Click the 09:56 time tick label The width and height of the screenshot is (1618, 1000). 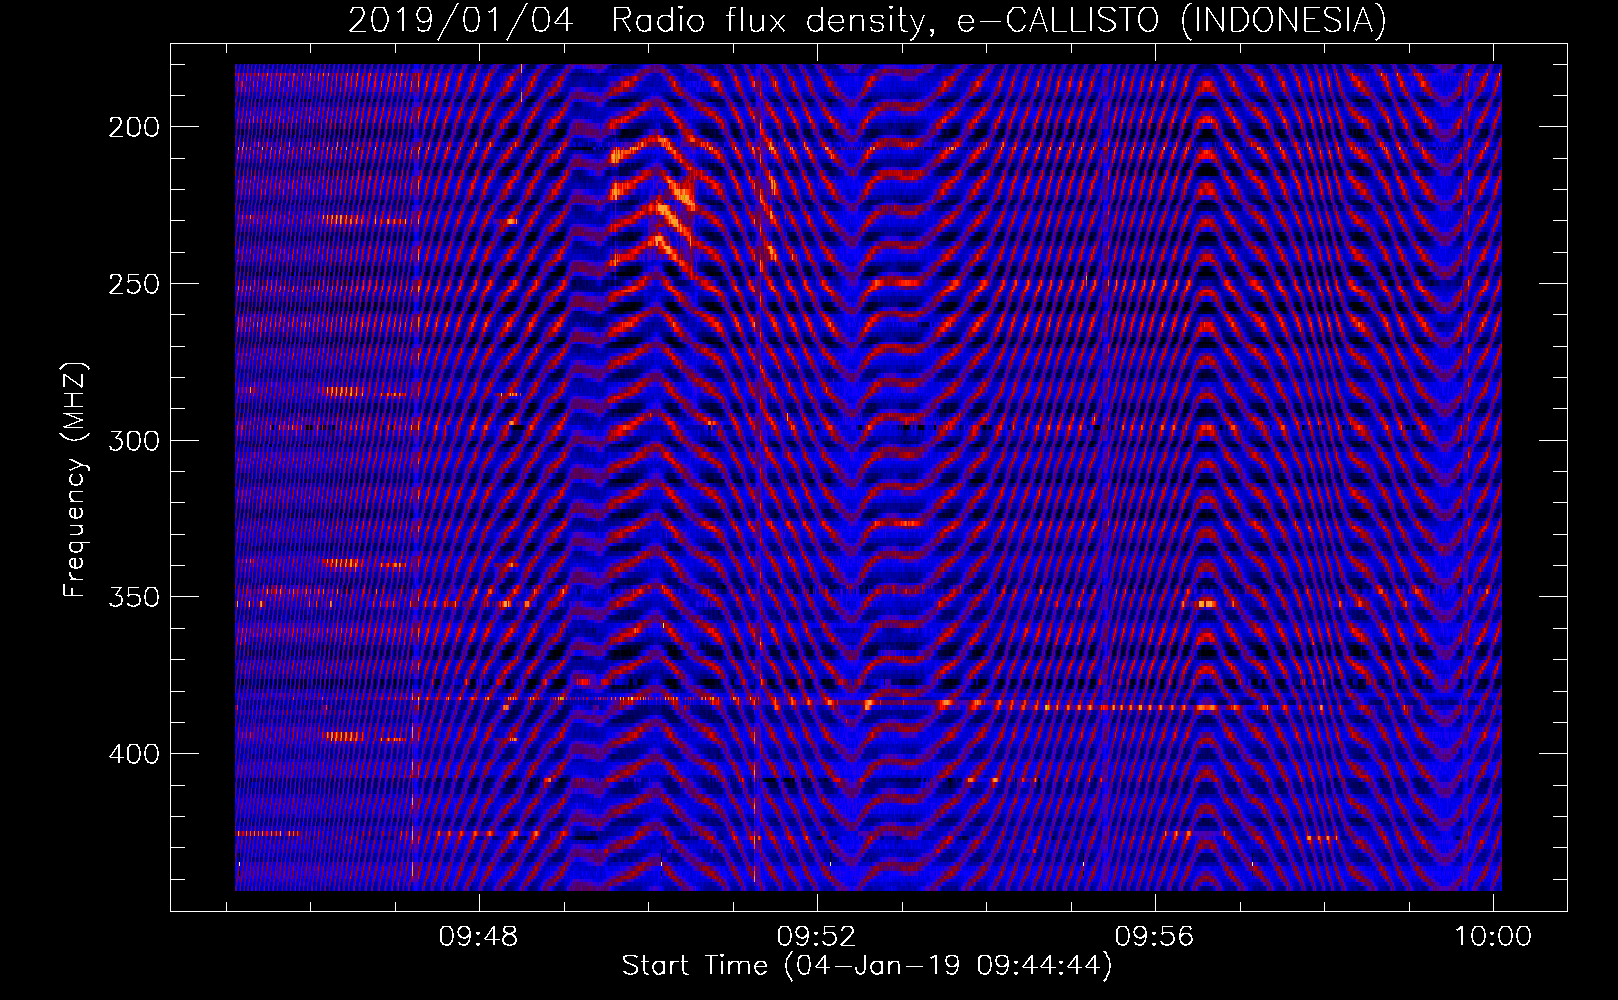(1155, 936)
